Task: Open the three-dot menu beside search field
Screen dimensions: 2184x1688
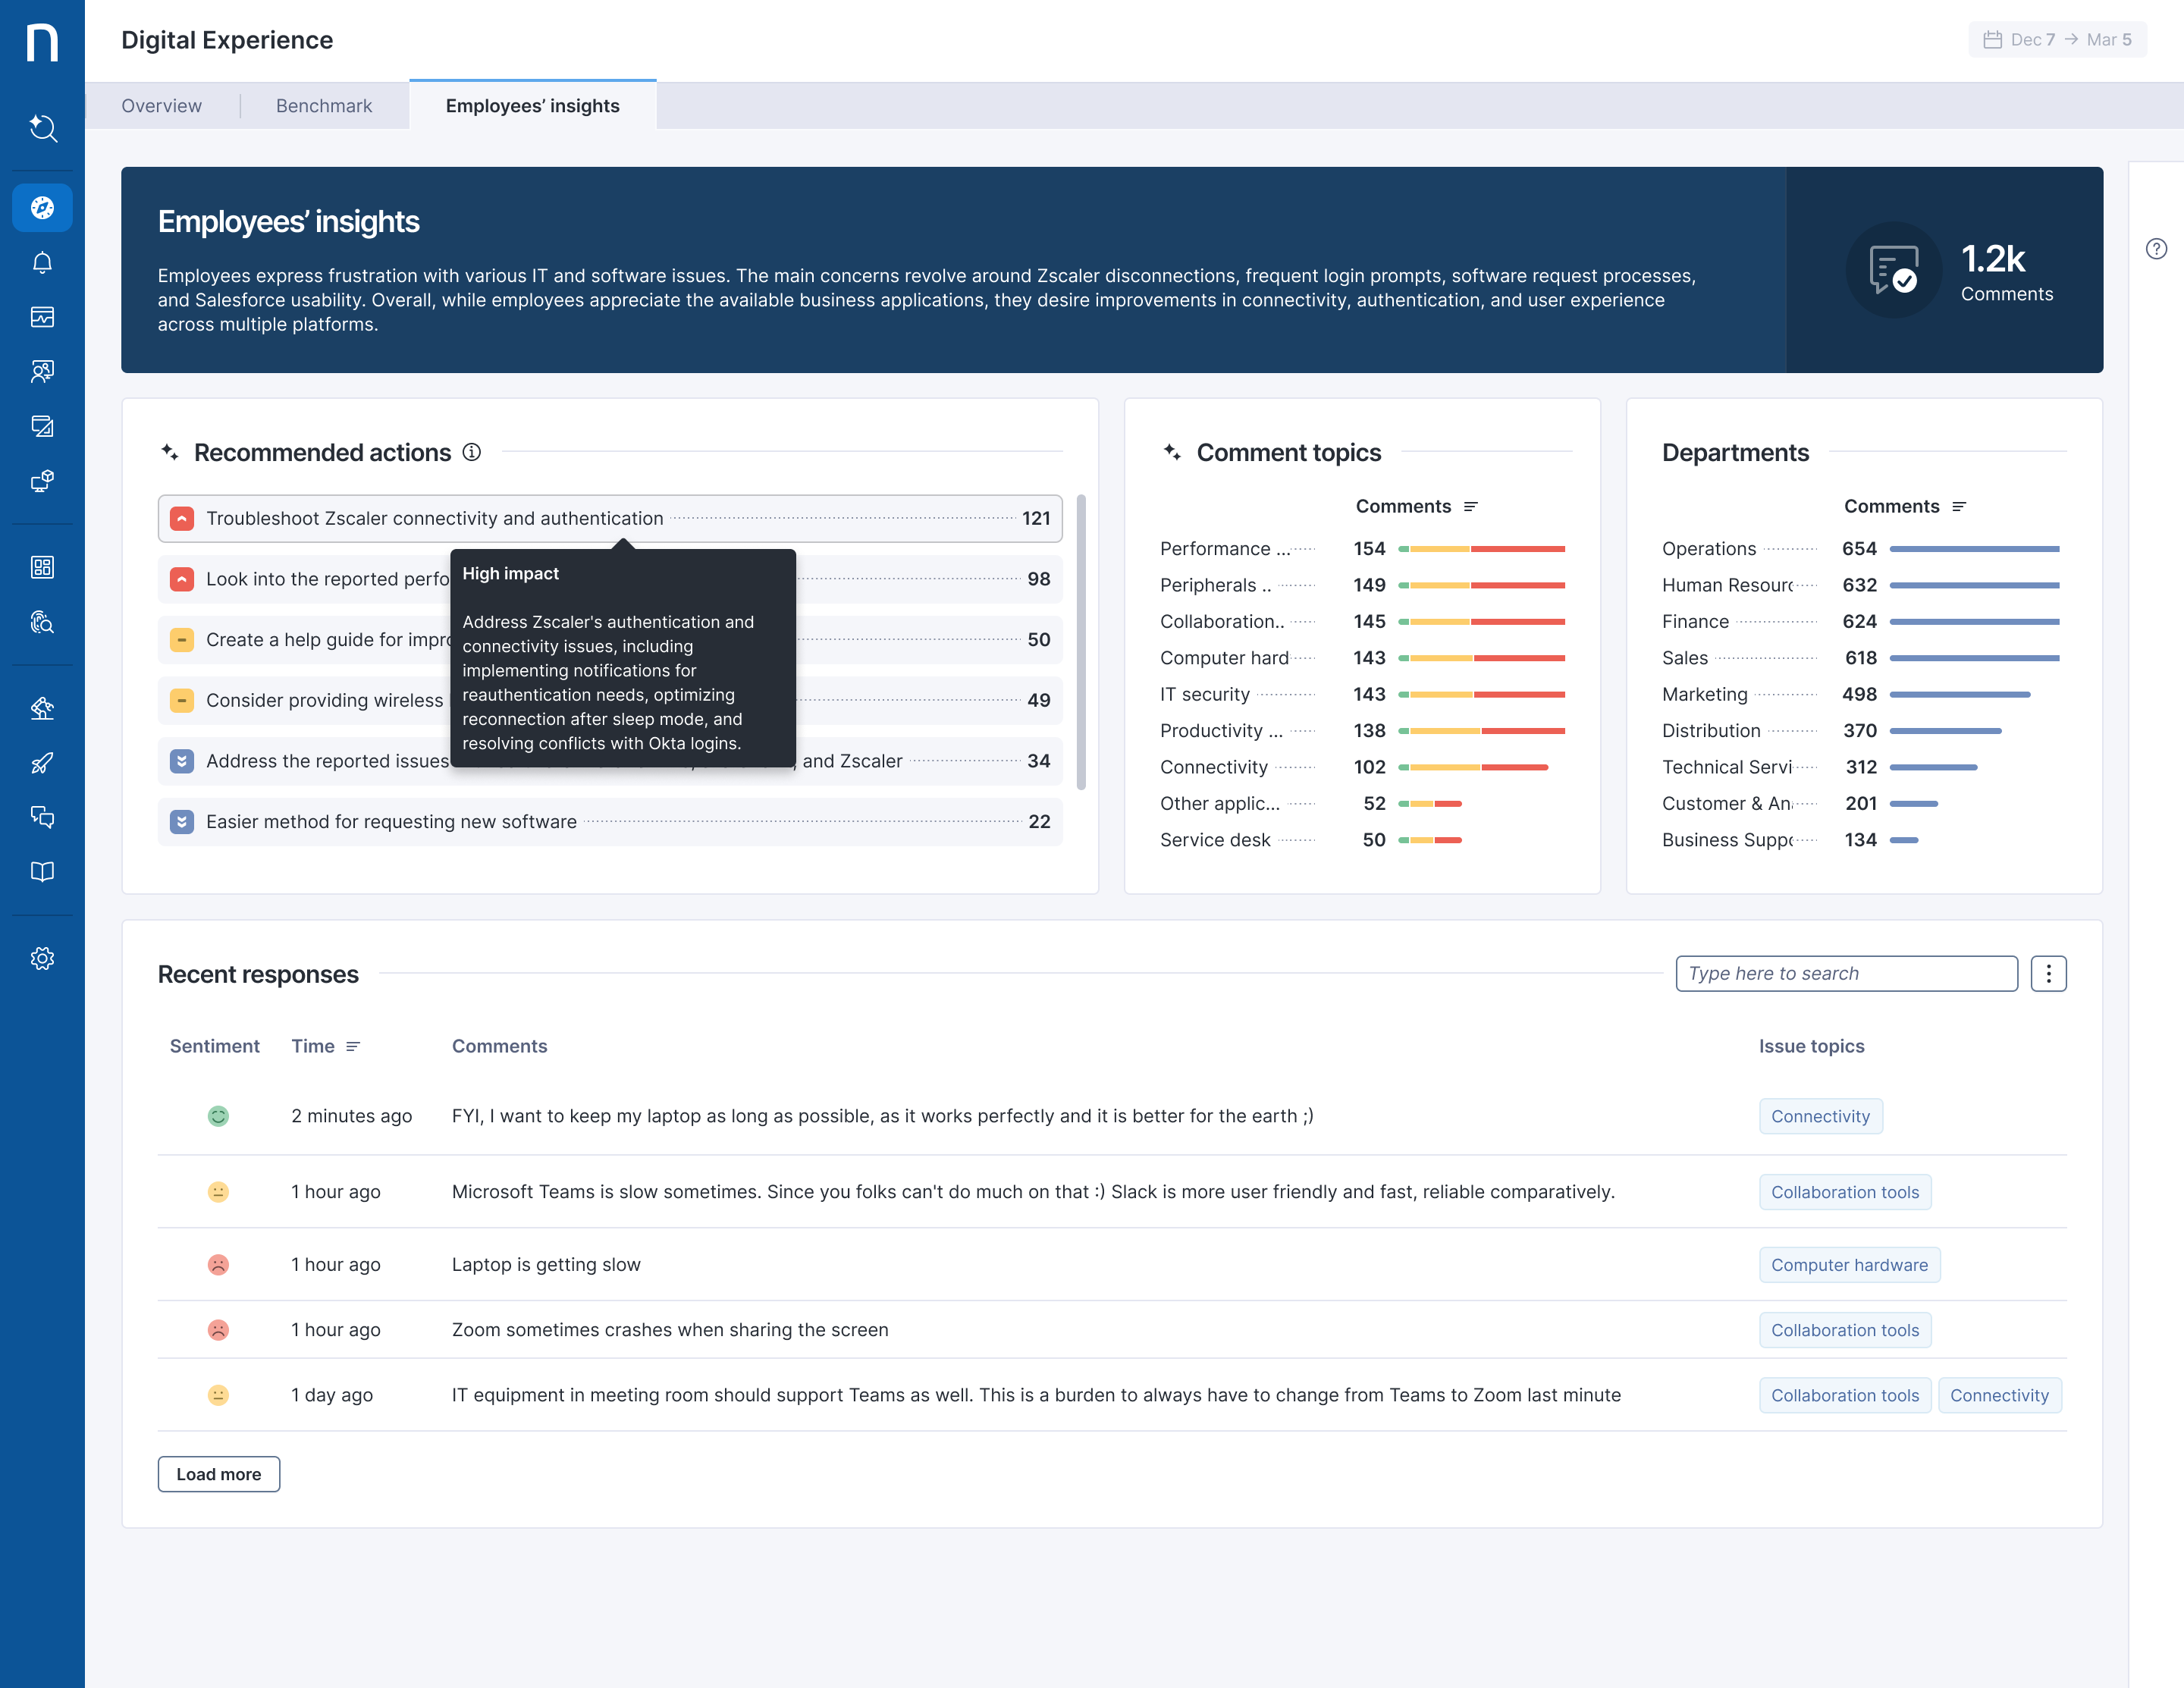Action: pyautogui.click(x=2048, y=974)
